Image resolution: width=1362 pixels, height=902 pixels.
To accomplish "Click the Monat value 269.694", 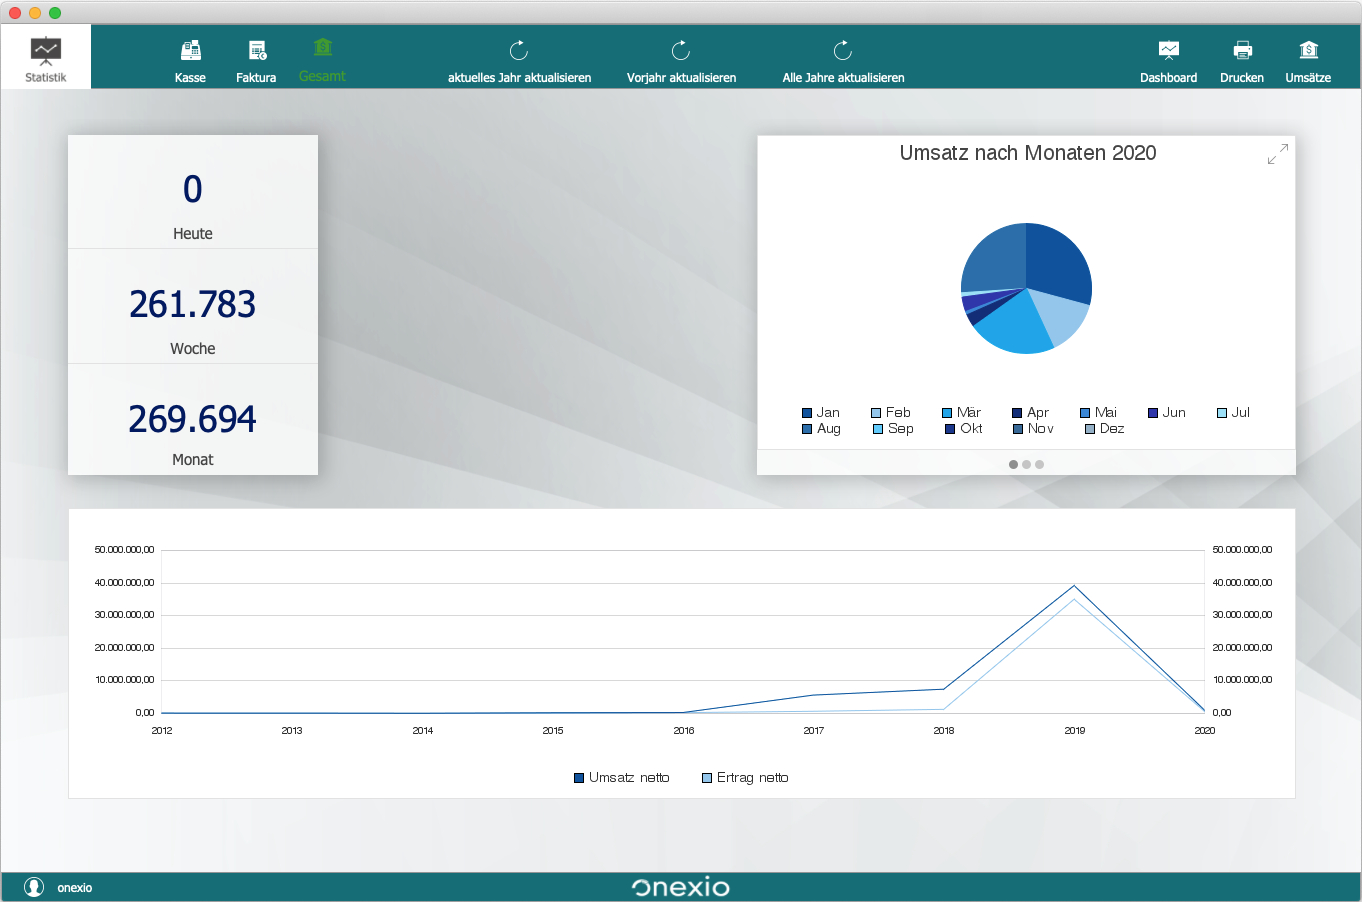I will (193, 419).
